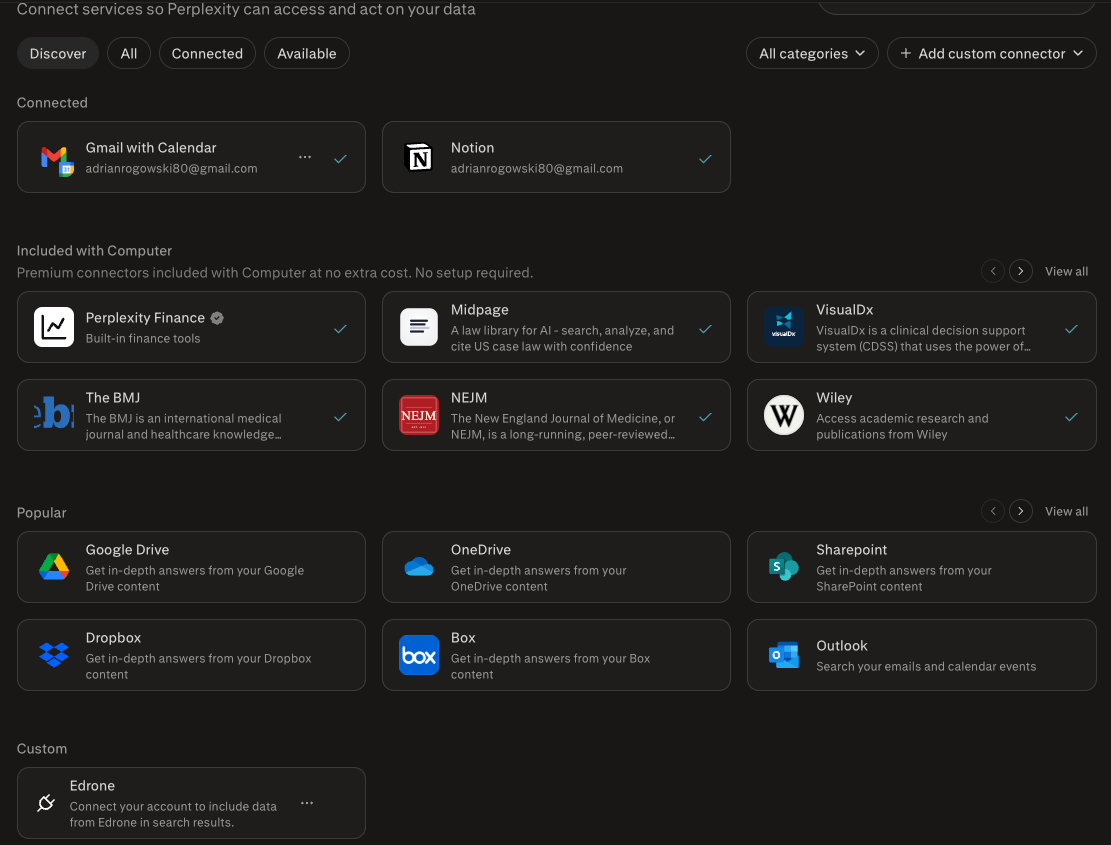
Task: Click the Gmail with Calendar logo icon
Action: 56,159
